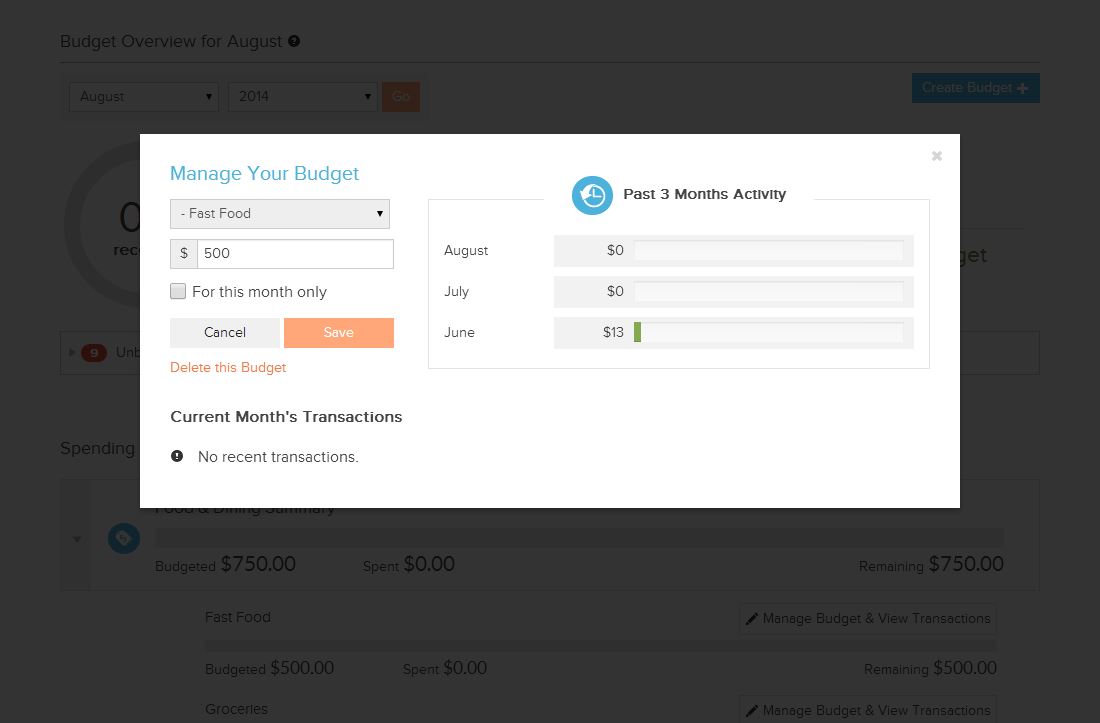Click the Food & Dining Budgeted $750.00 value
Image resolution: width=1100 pixels, height=723 pixels.
pyautogui.click(x=258, y=564)
